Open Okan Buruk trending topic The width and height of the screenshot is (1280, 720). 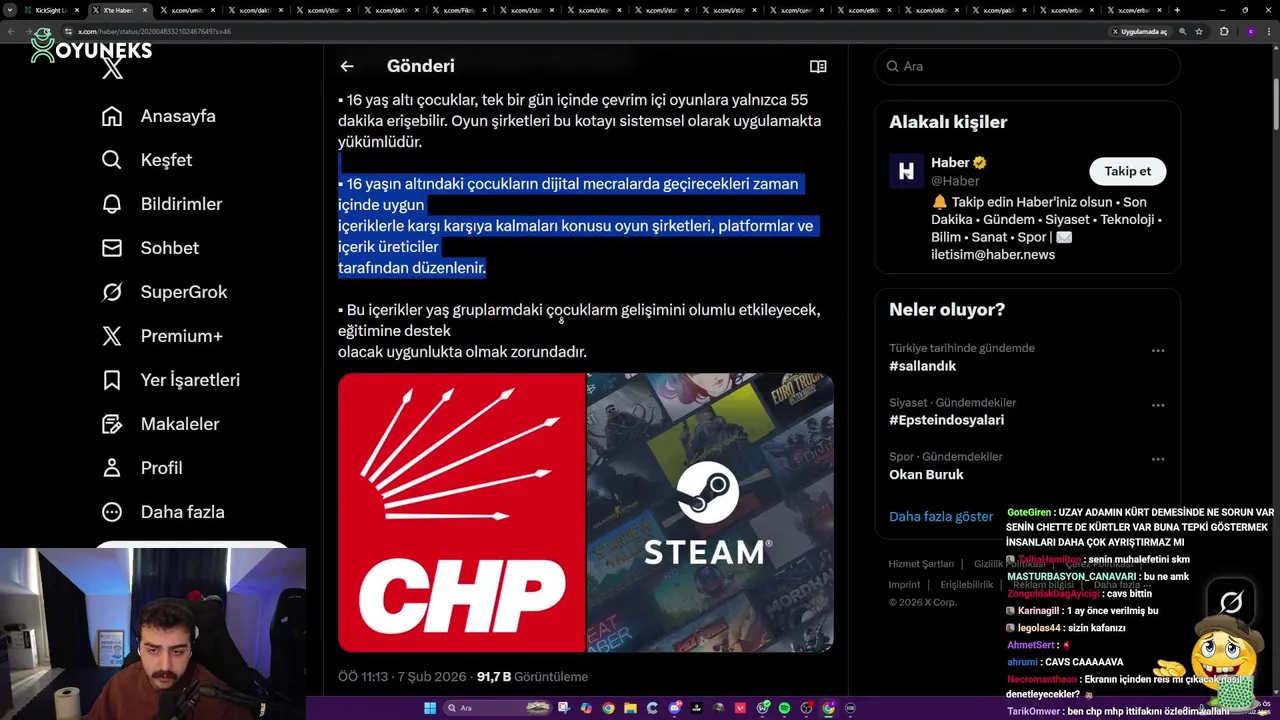click(926, 474)
